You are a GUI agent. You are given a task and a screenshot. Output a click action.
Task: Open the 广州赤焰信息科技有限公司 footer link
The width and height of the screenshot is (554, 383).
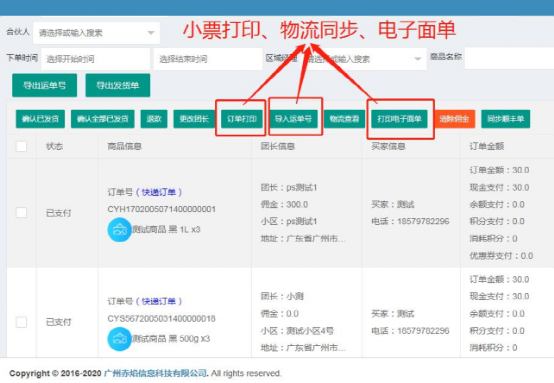coord(155,373)
